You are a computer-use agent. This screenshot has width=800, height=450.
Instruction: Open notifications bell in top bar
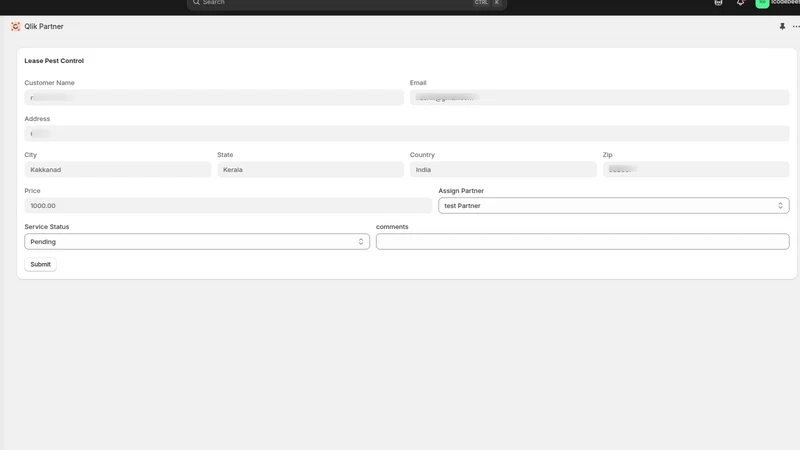tap(740, 3)
